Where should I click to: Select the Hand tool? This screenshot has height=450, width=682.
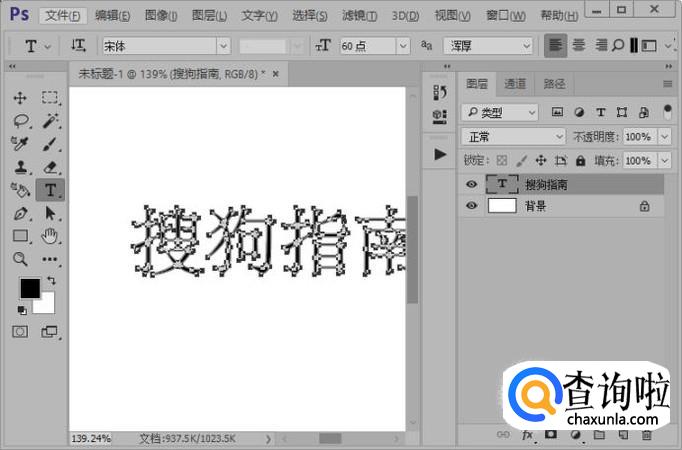[x=50, y=236]
